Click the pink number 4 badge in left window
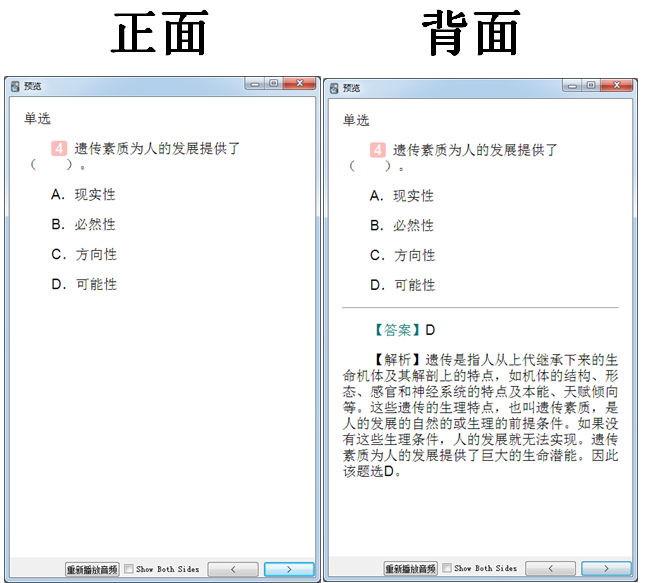Image resolution: width=645 pixels, height=583 pixels. (59, 149)
